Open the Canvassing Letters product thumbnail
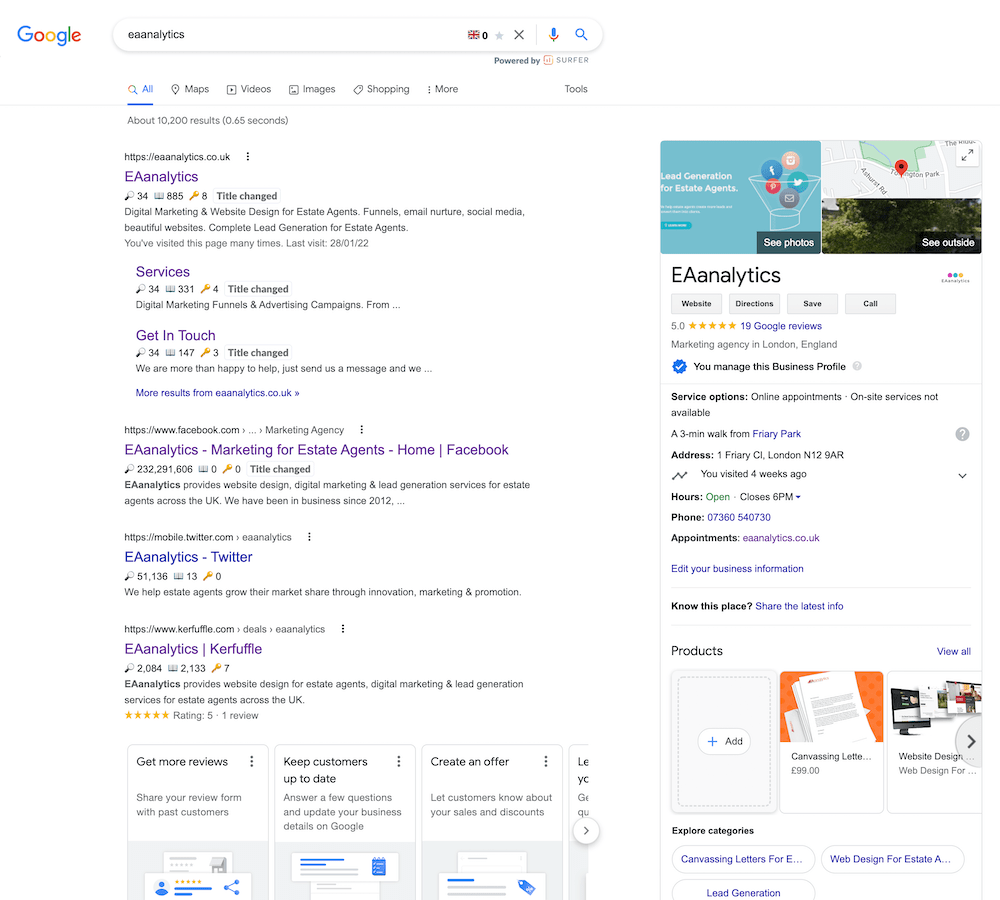Screen dimensions: 1000x900 [x=831, y=707]
